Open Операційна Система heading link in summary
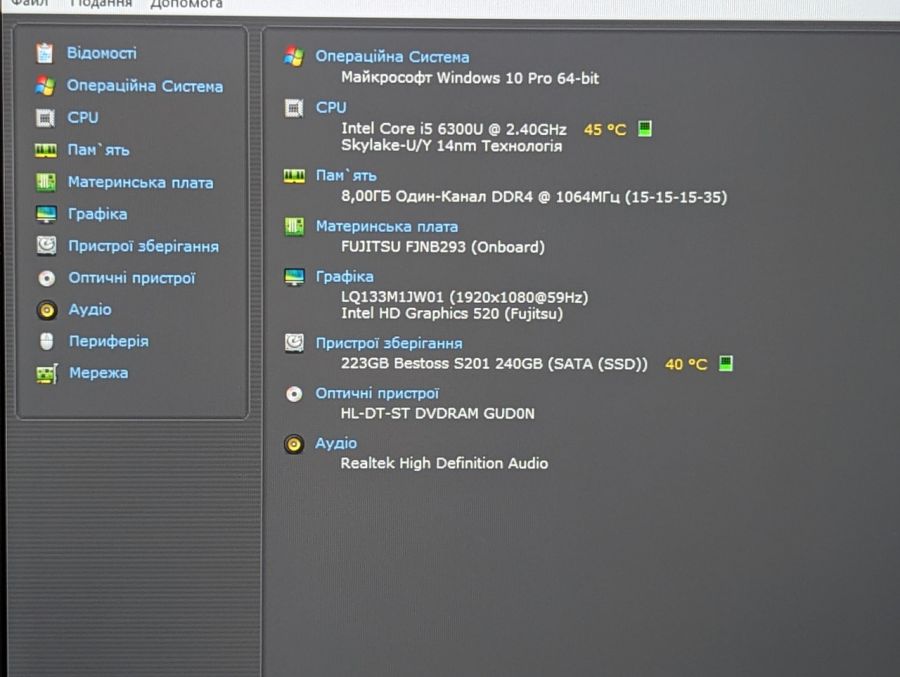The image size is (900, 677). [392, 57]
